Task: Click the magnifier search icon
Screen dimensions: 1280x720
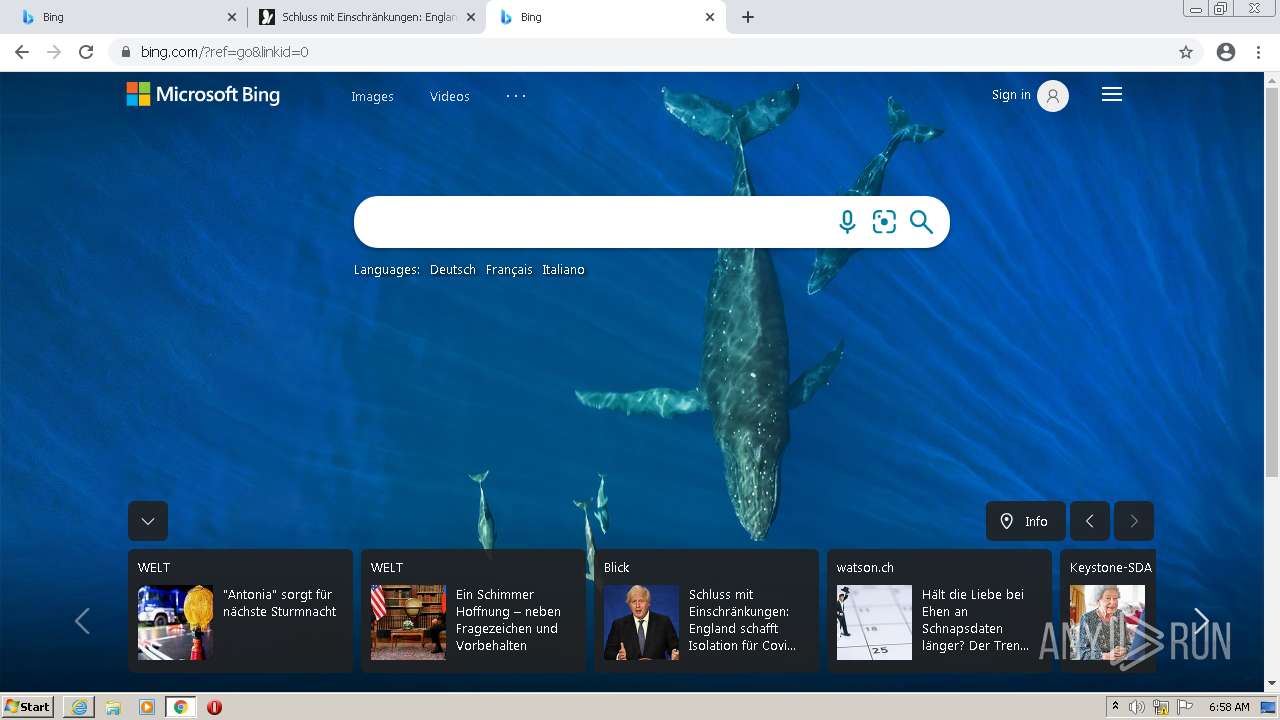Action: [x=921, y=222]
